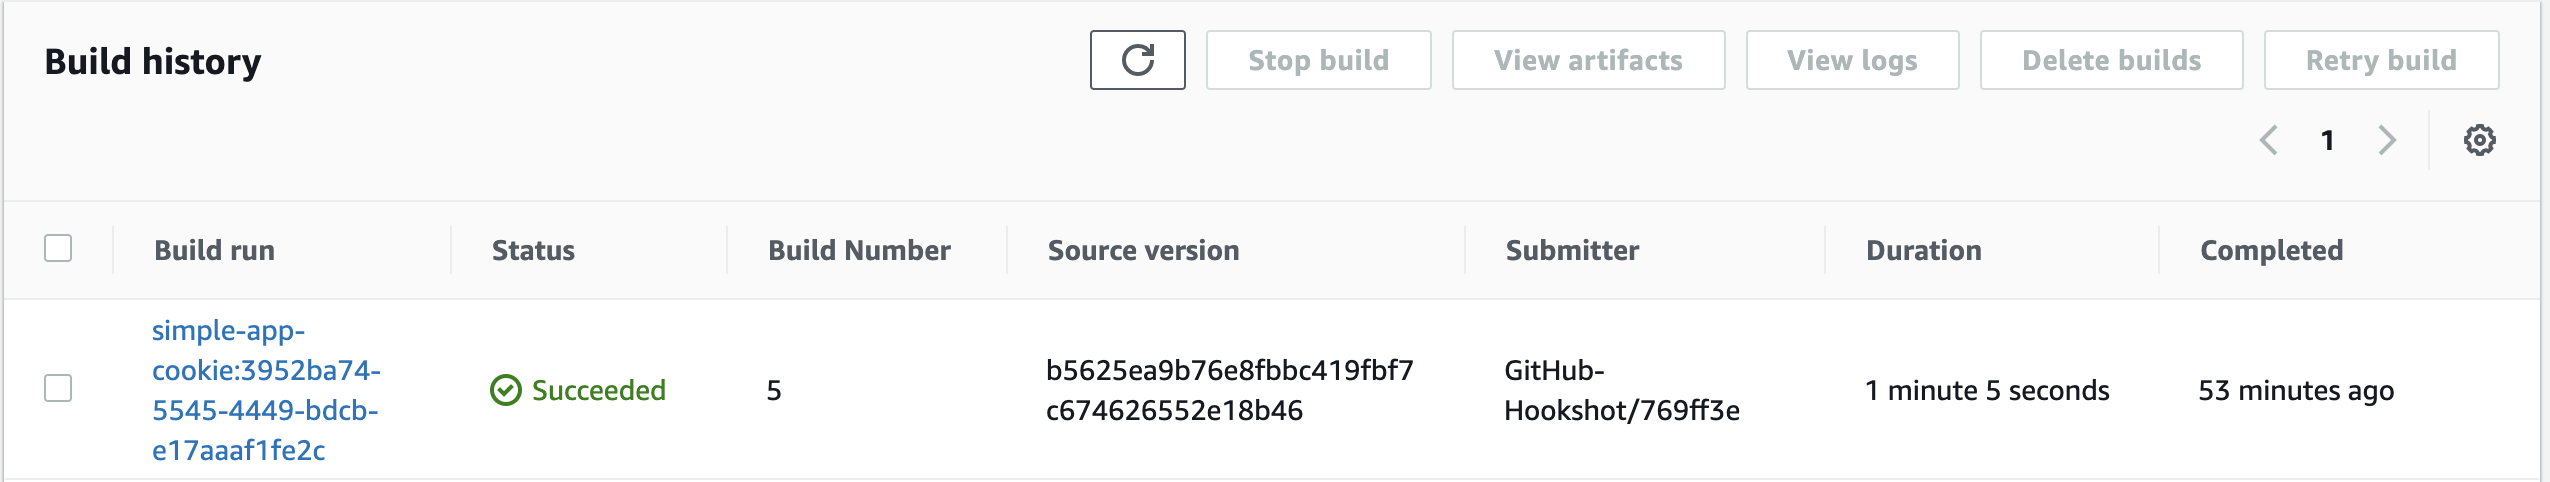Toggle the select-all builds checkbox
The height and width of the screenshot is (482, 2550).
tap(58, 248)
